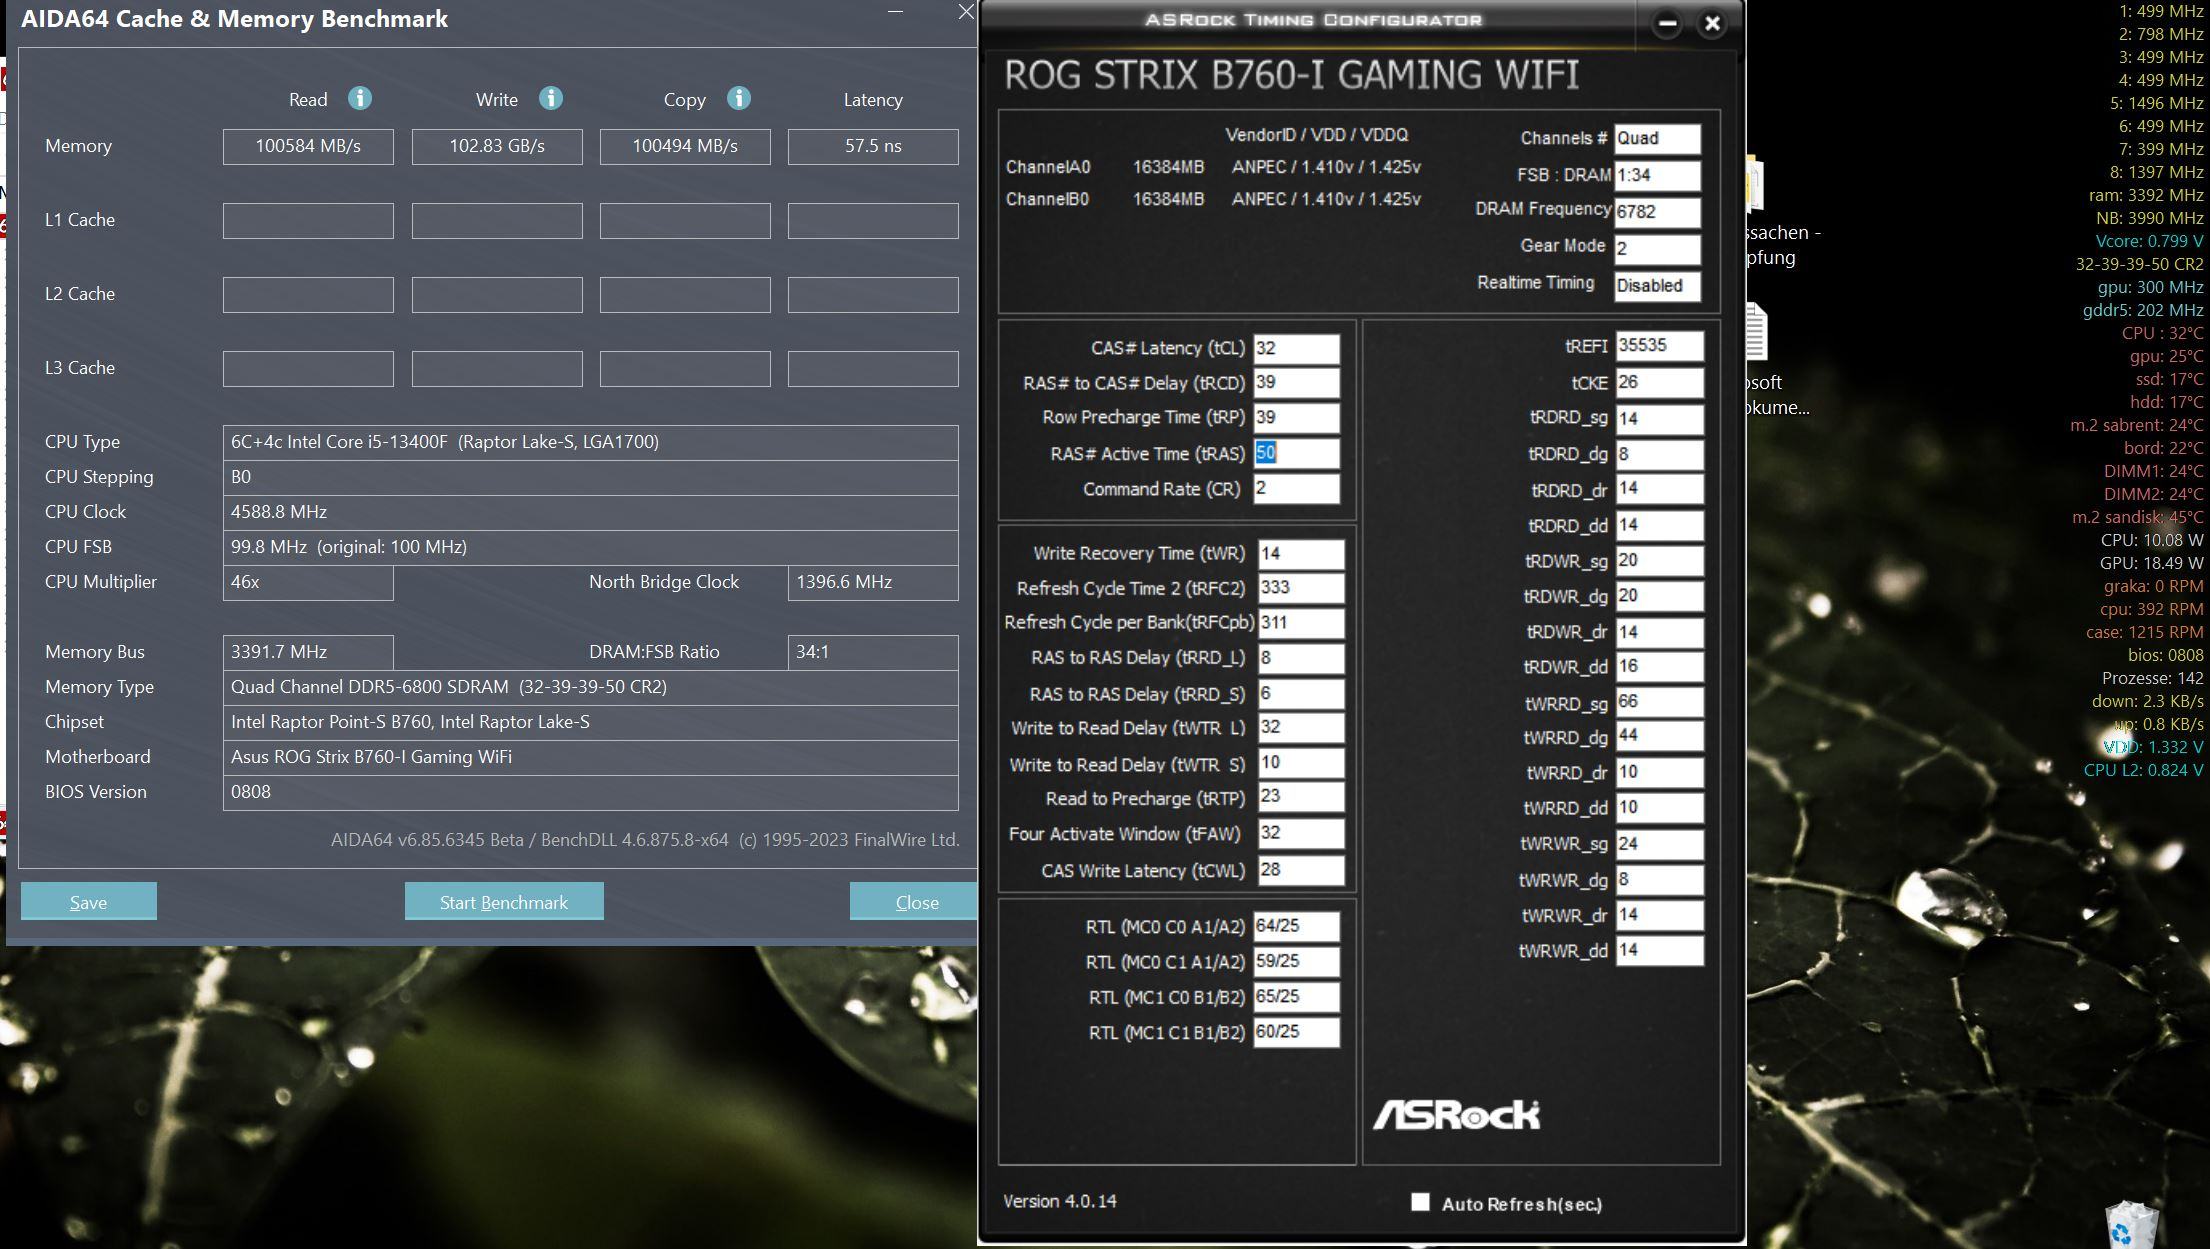Screen dimensions: 2210x1249
Task: Click the FSB : DRAM ratio field
Action: [x=1657, y=175]
